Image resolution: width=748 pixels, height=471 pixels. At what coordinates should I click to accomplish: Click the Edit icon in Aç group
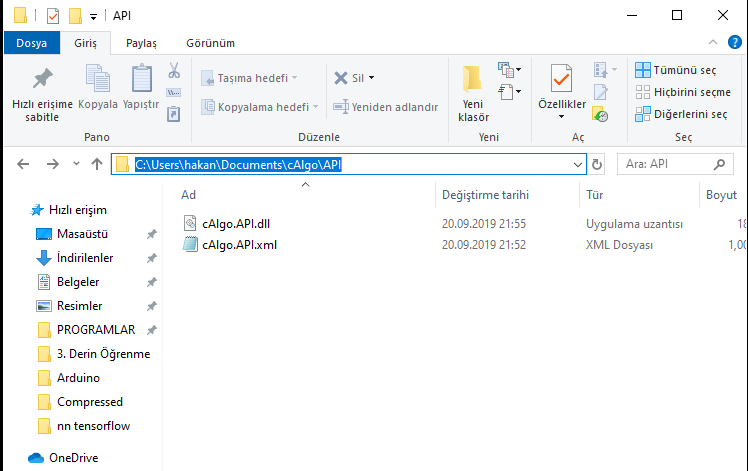[x=601, y=92]
